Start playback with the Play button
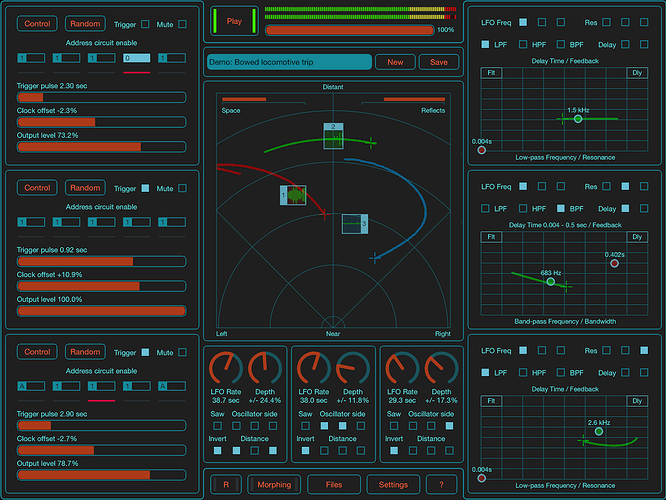The image size is (666, 500). point(234,21)
